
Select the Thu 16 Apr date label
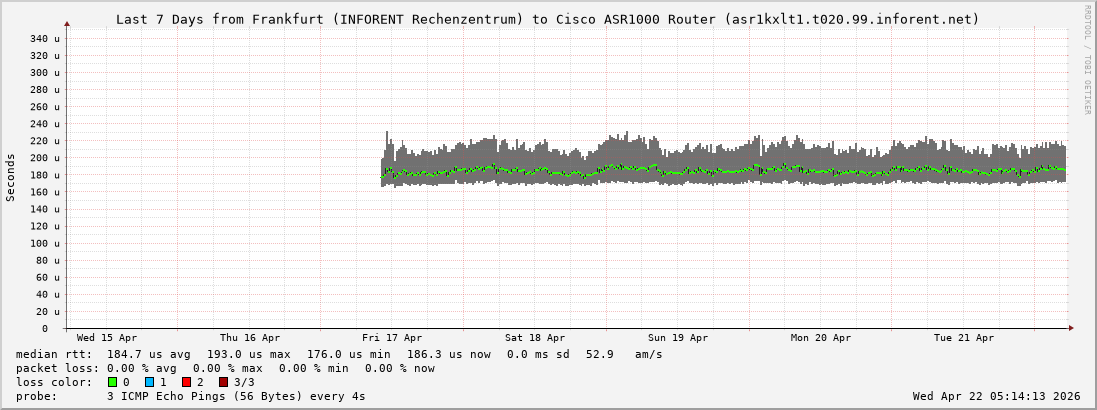[250, 338]
